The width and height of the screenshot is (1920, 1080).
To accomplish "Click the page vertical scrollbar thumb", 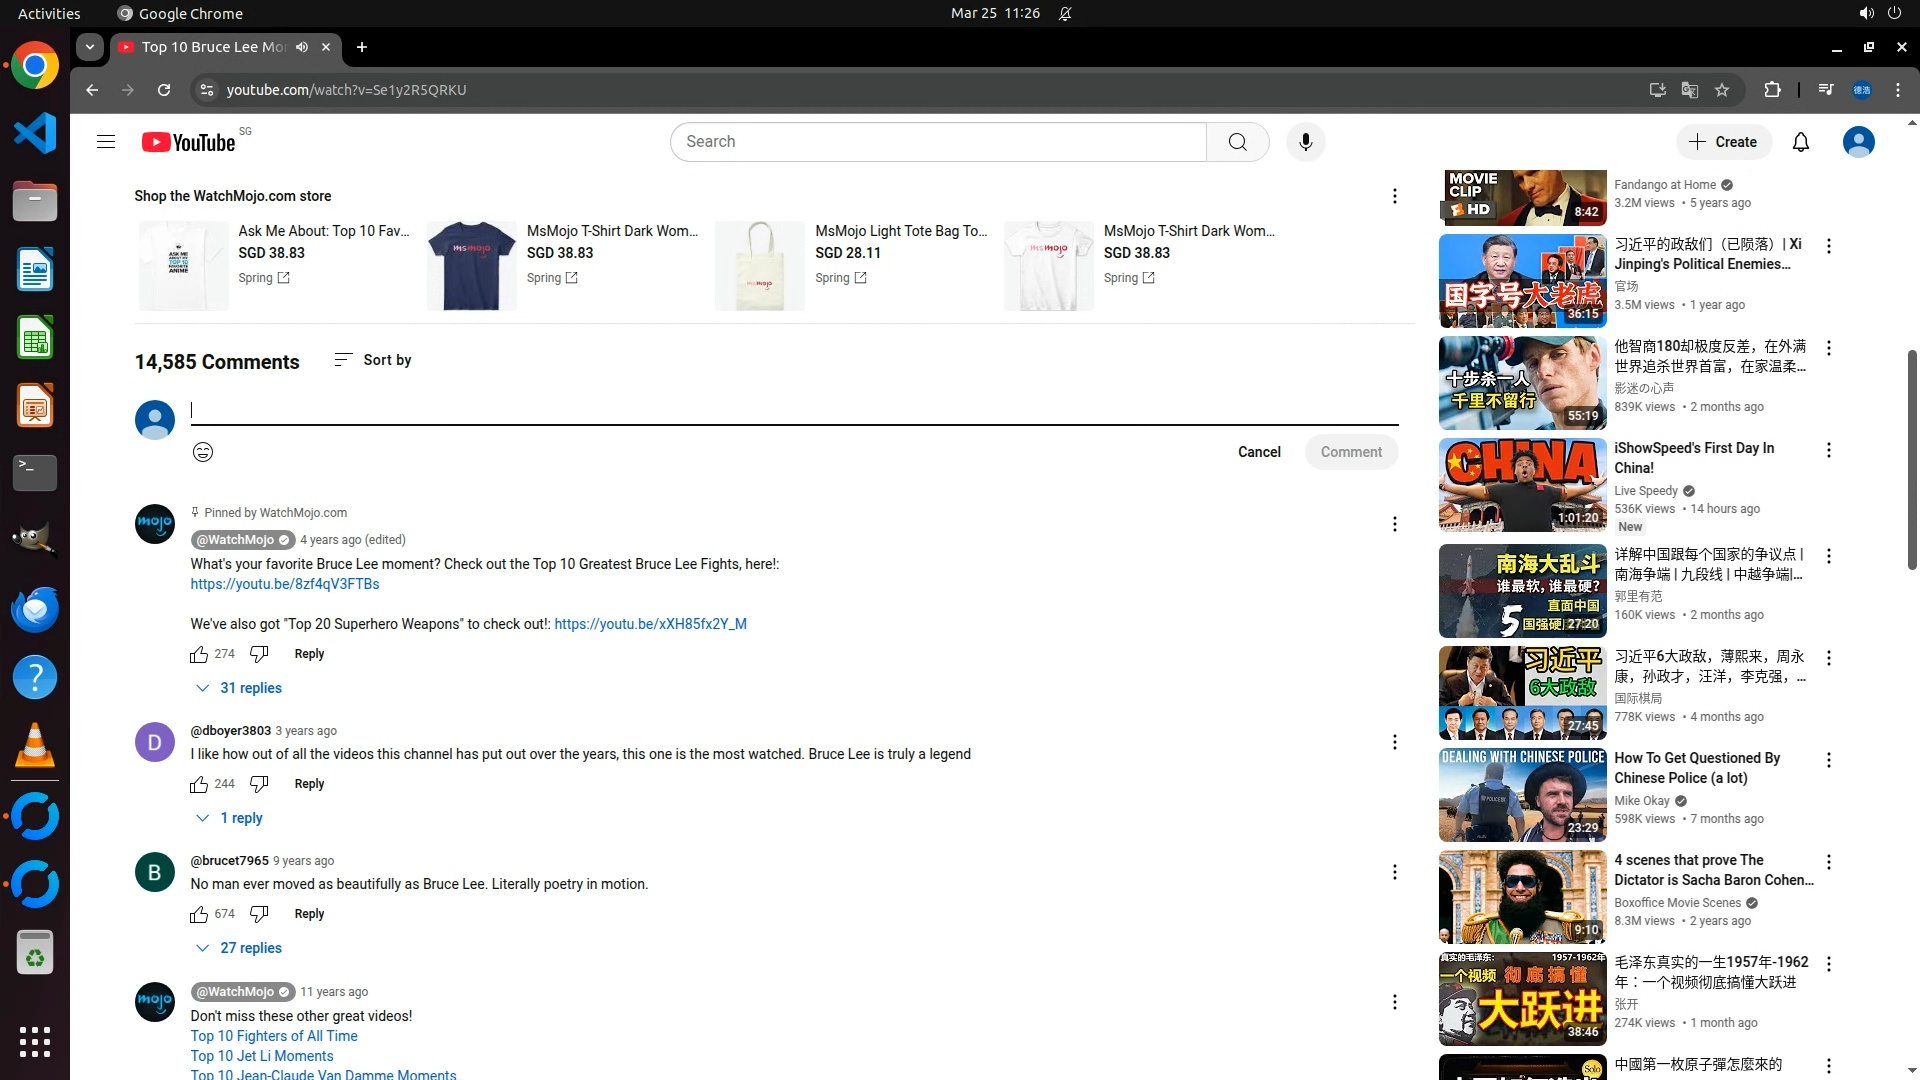I will (x=1912, y=460).
